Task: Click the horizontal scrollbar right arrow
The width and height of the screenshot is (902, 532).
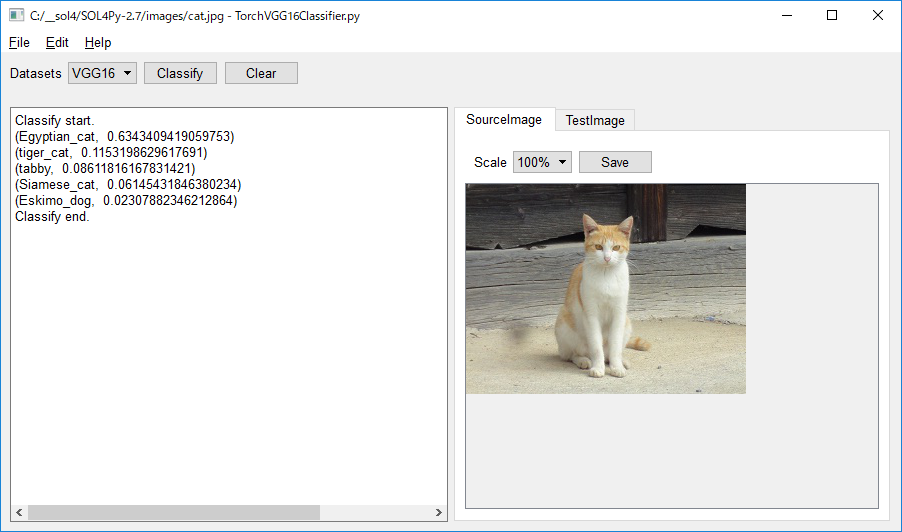Action: tap(438, 512)
